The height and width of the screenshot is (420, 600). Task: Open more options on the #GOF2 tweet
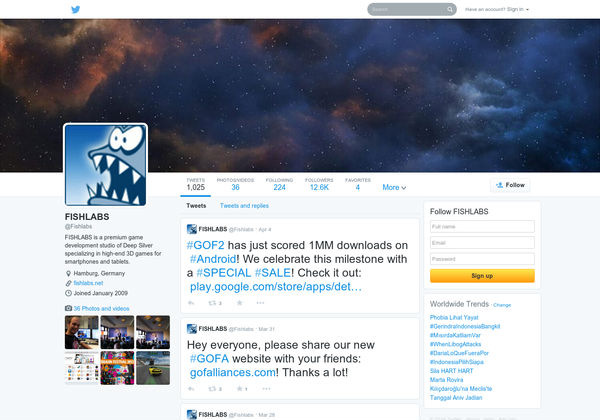(261, 302)
